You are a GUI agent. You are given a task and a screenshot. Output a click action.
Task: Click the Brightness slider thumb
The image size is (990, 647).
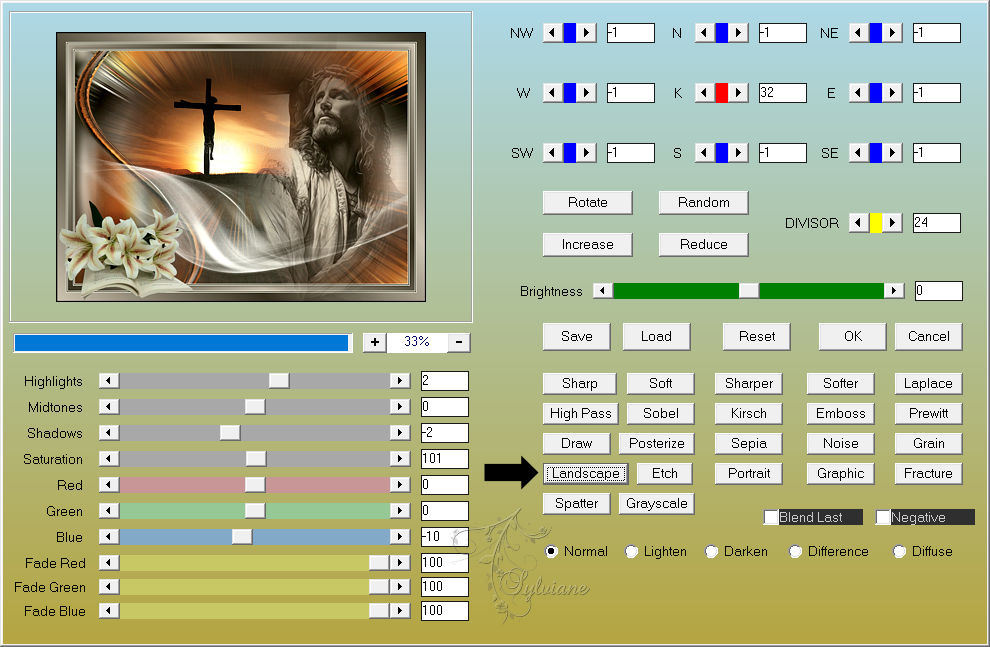pyautogui.click(x=749, y=290)
